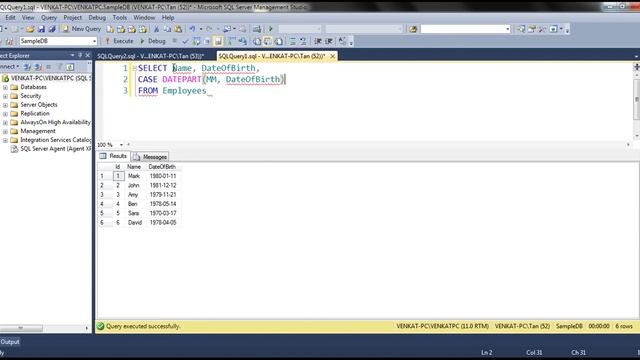Click the Execute button

click(x=119, y=41)
